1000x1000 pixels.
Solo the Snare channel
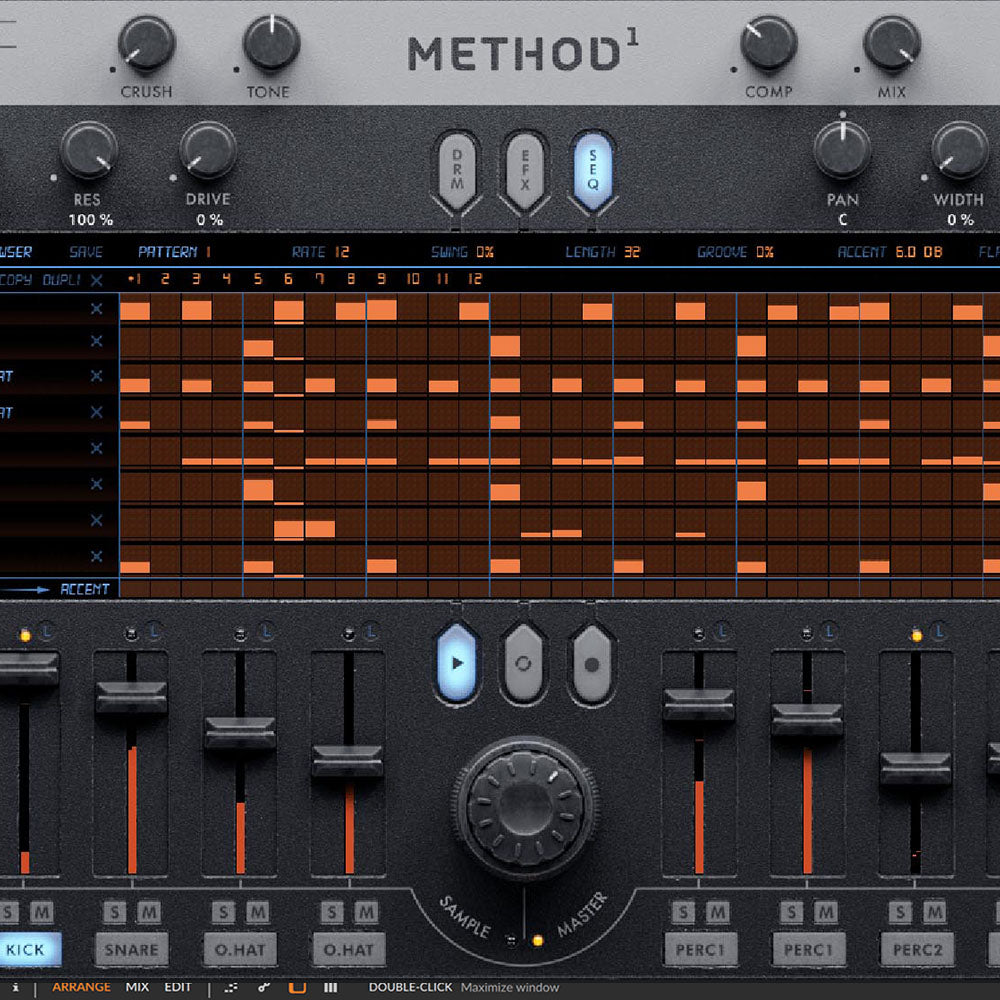click(x=114, y=912)
